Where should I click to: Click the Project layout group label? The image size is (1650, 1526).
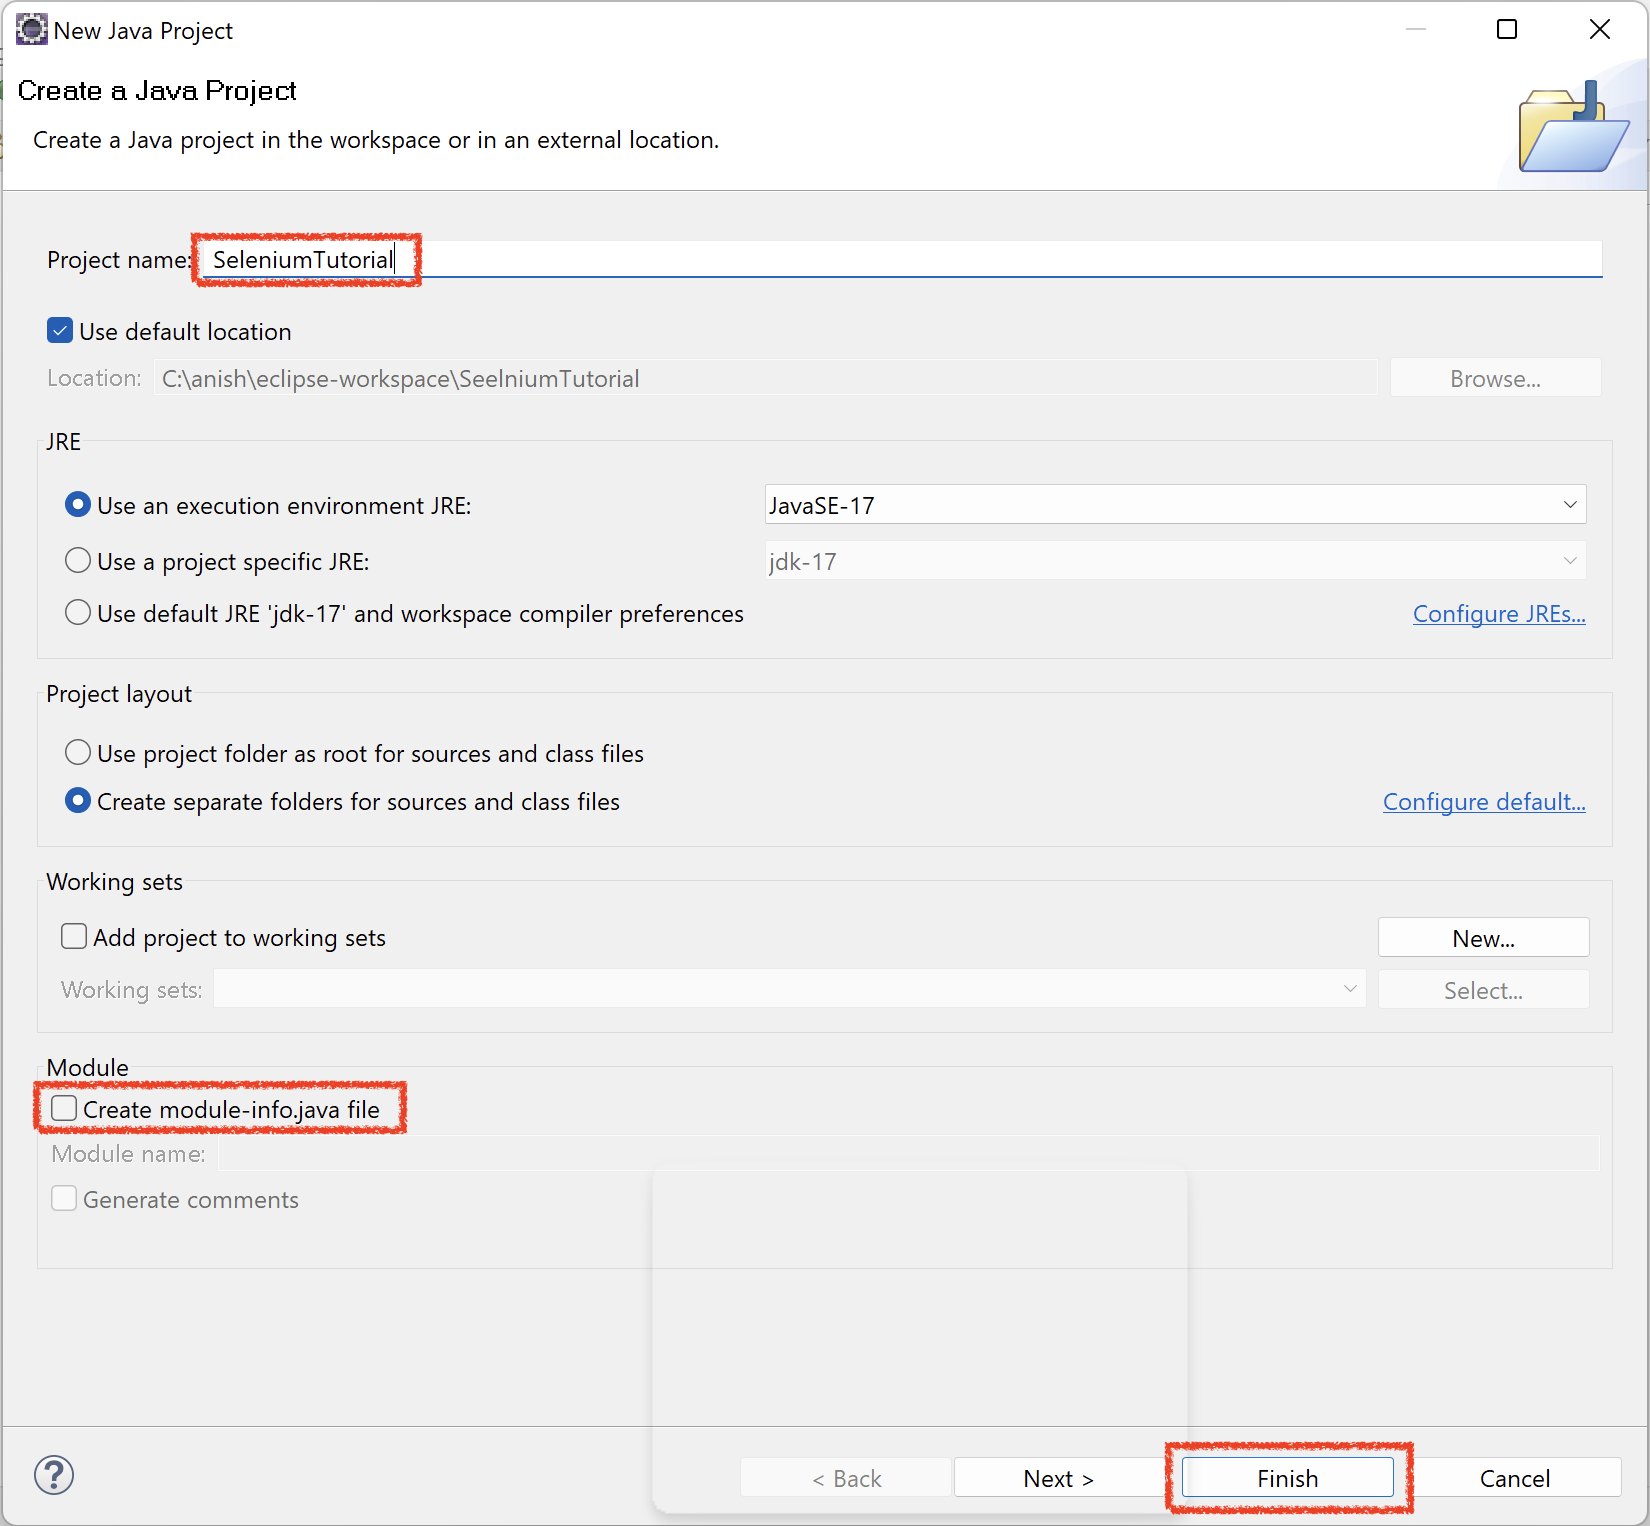[x=119, y=694]
